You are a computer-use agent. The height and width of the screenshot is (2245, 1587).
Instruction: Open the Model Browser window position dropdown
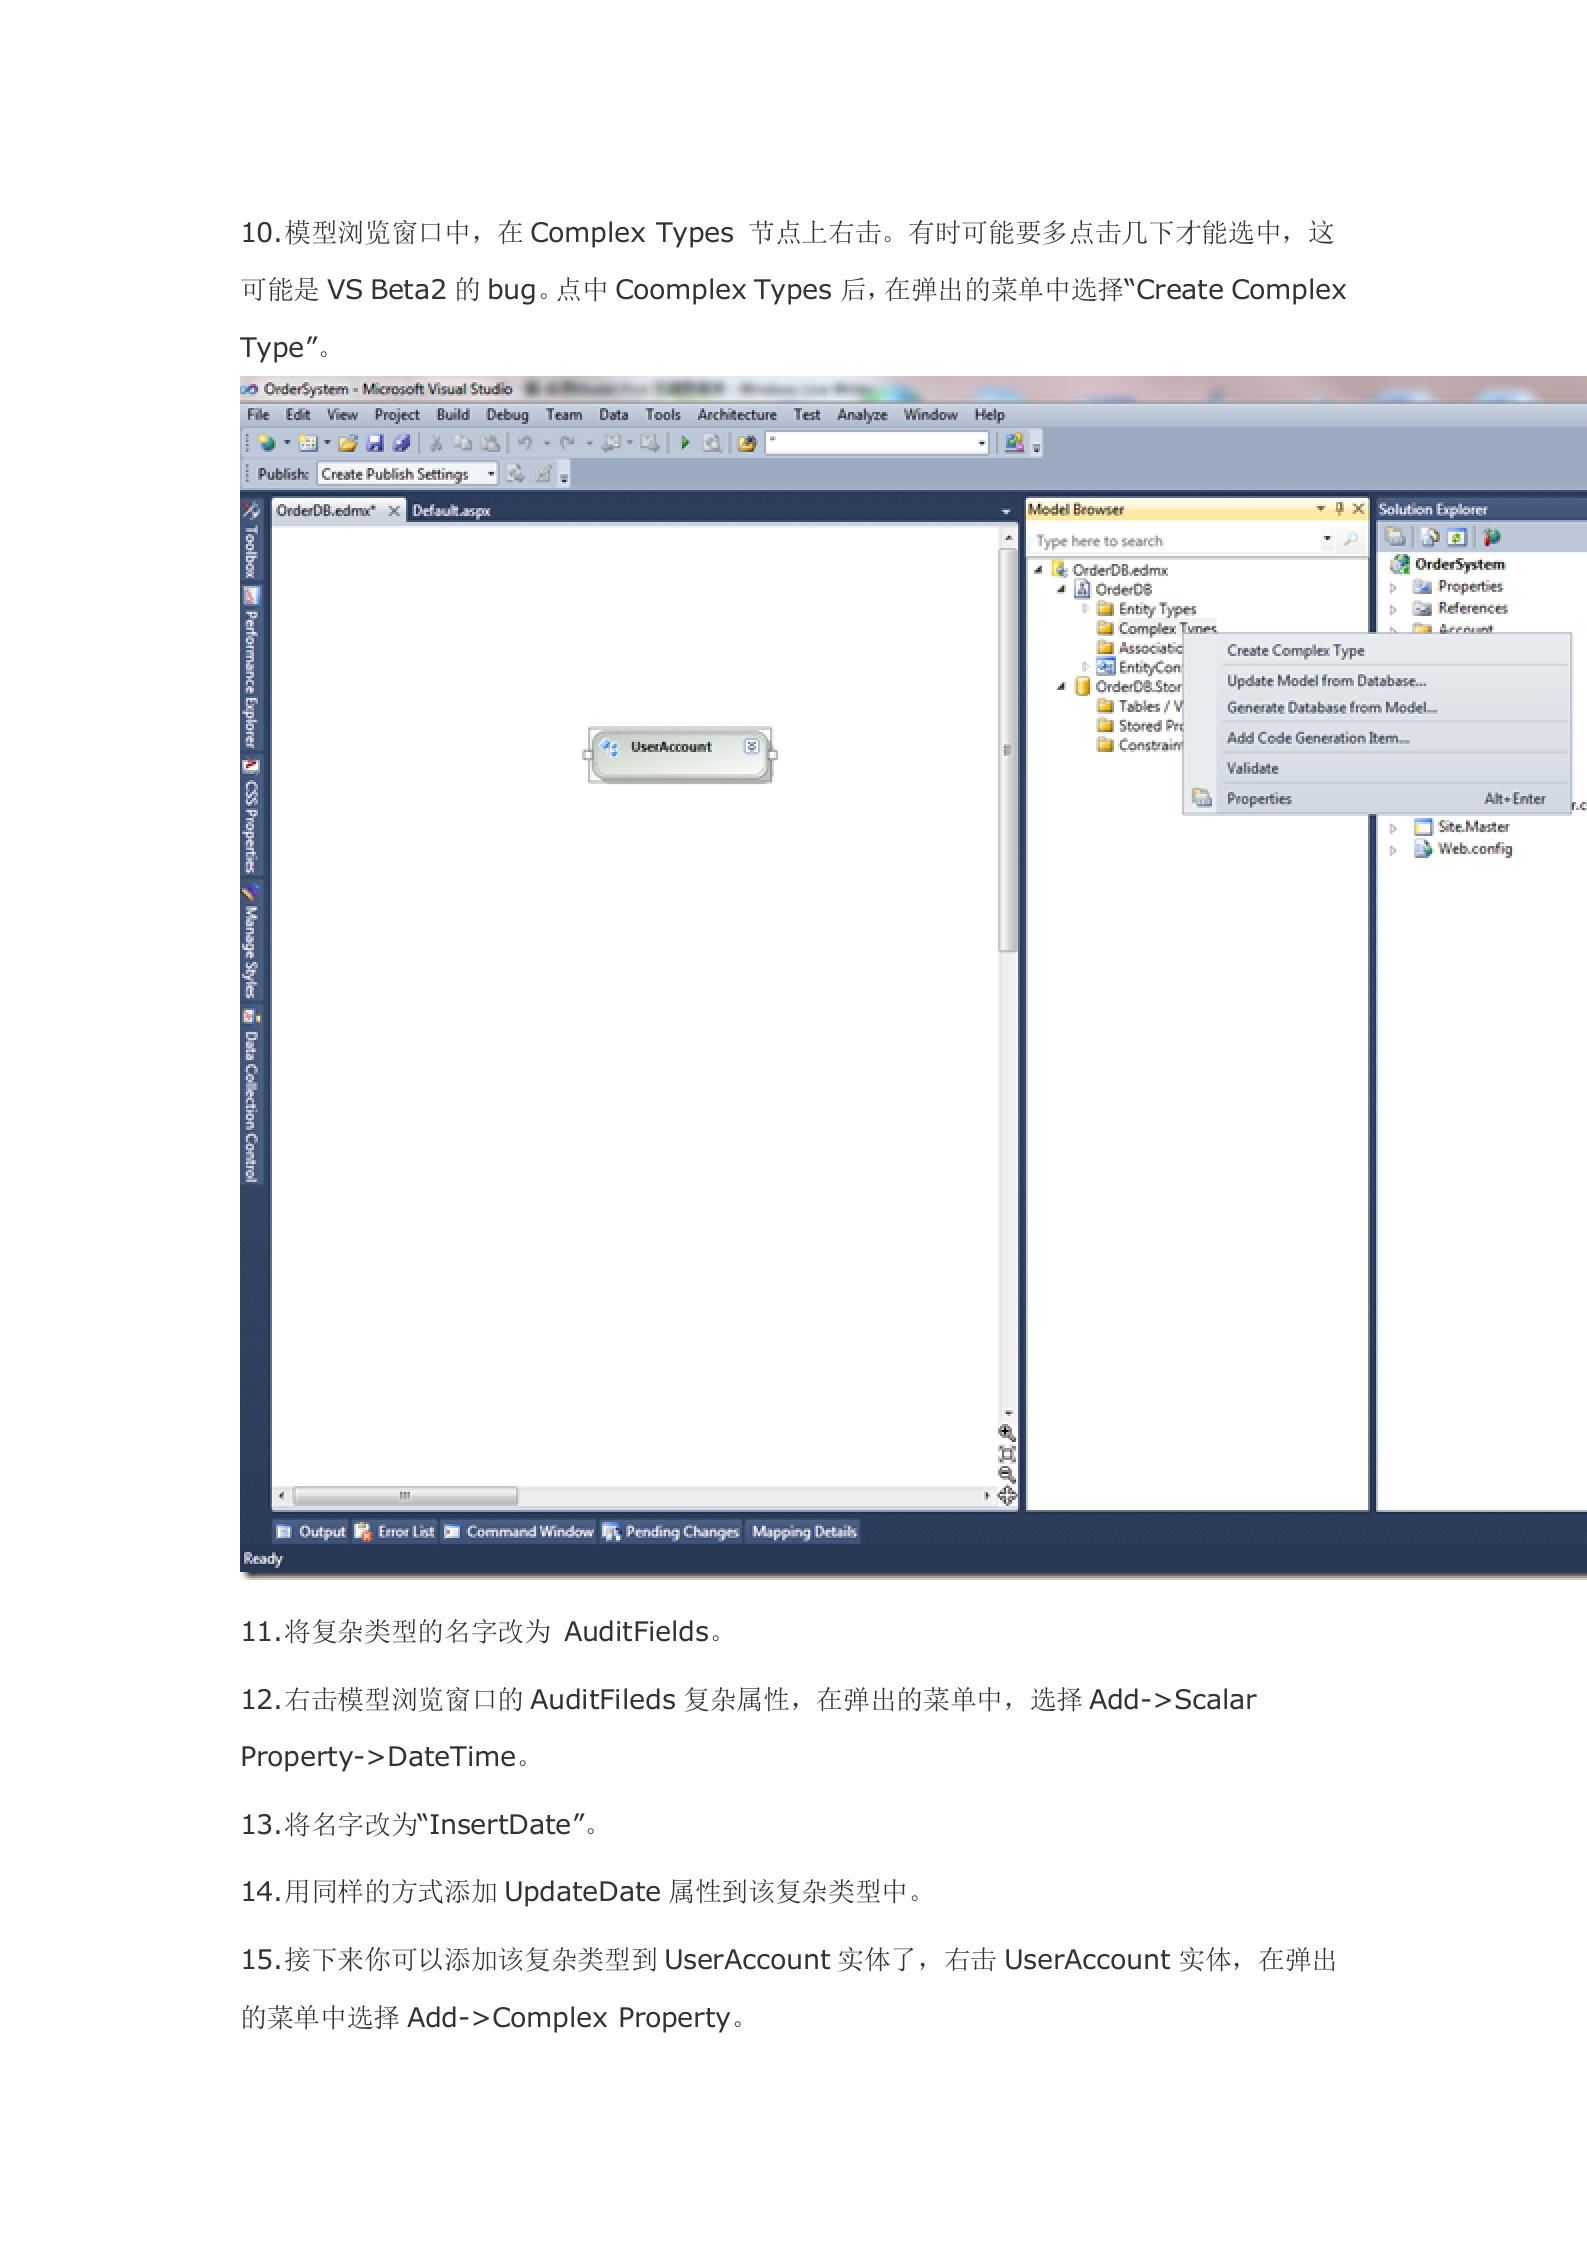1321,509
